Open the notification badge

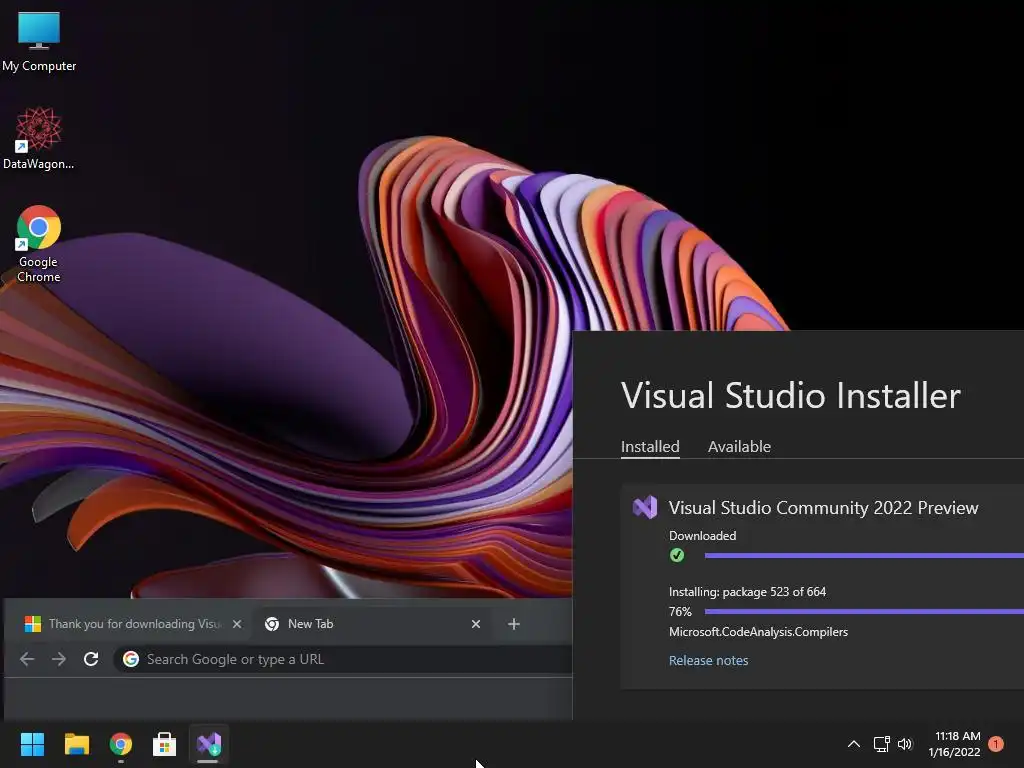pos(996,744)
